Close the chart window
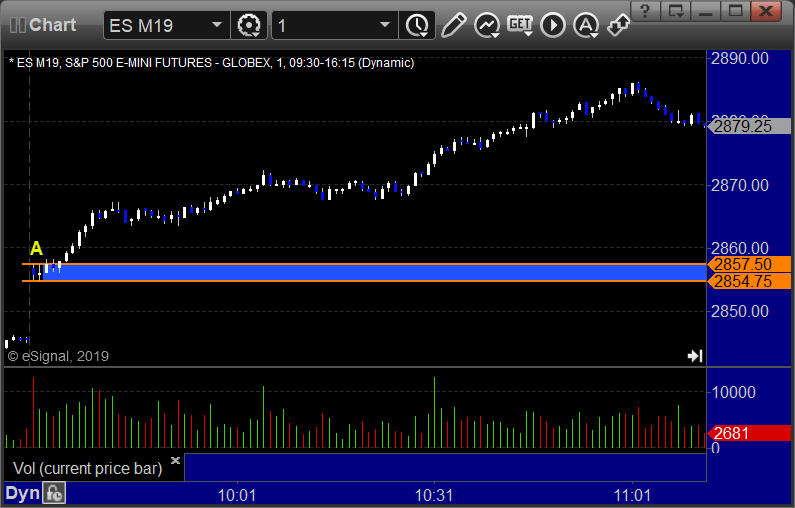 point(766,10)
